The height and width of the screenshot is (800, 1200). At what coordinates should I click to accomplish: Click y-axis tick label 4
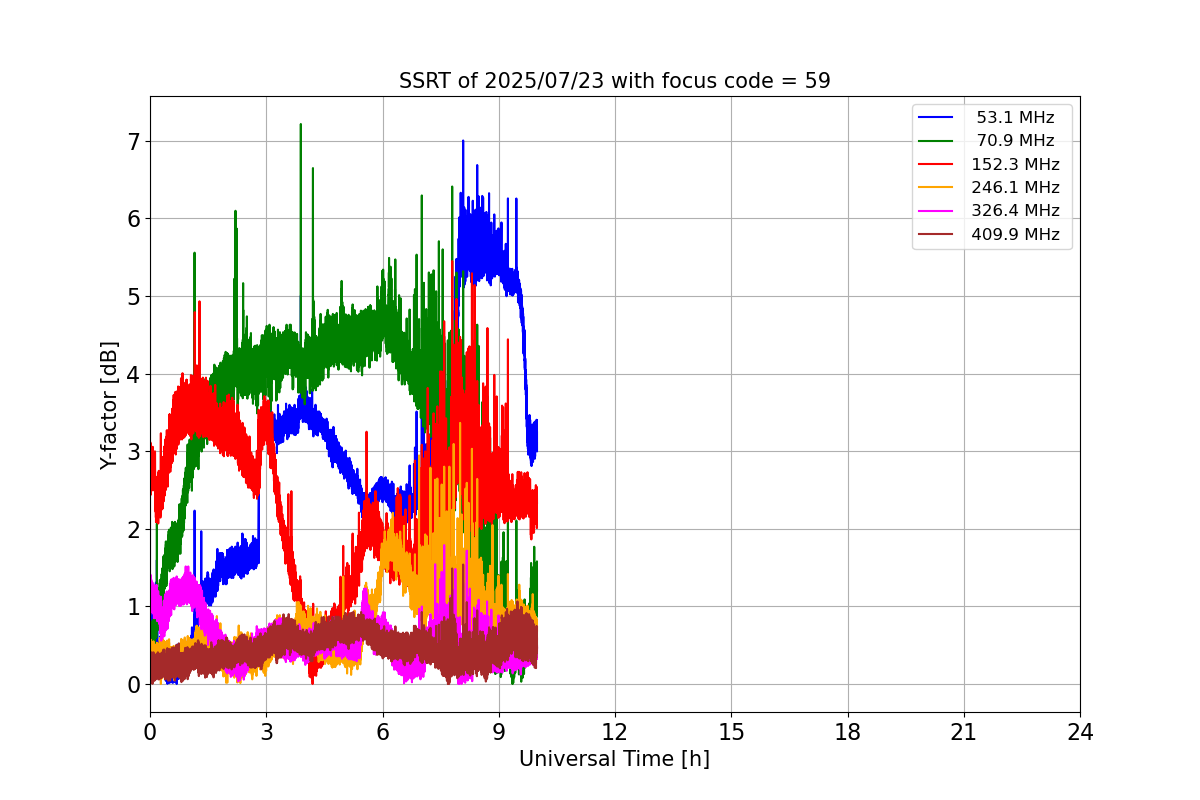coord(133,374)
